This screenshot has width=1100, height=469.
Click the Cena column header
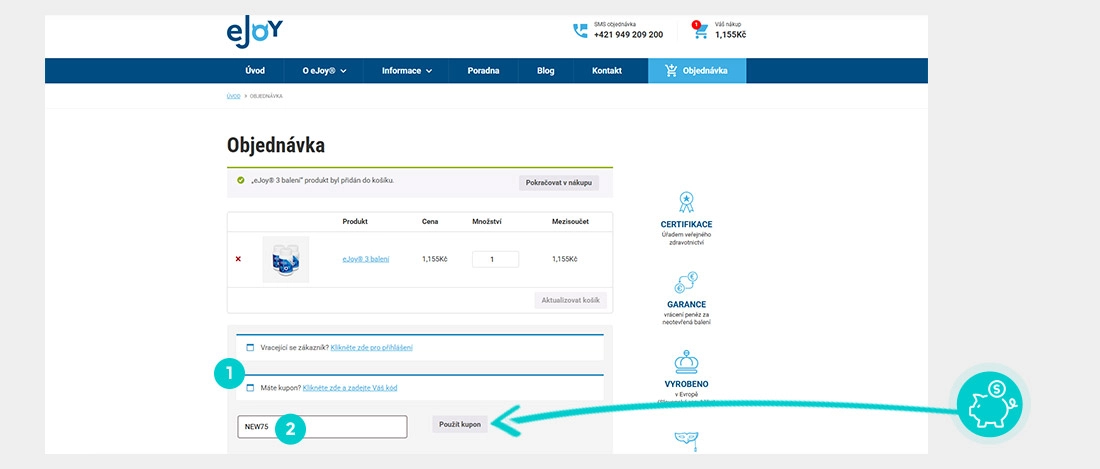430,222
